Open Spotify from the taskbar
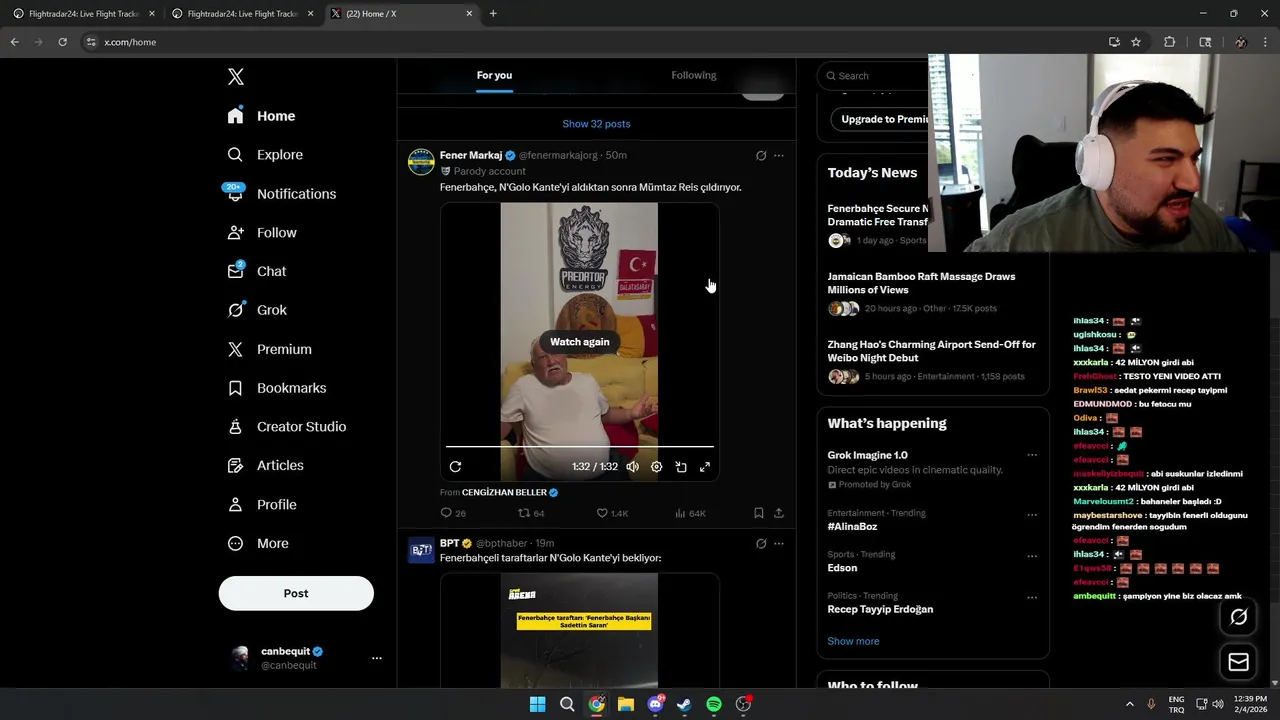1280x720 pixels. tap(714, 704)
